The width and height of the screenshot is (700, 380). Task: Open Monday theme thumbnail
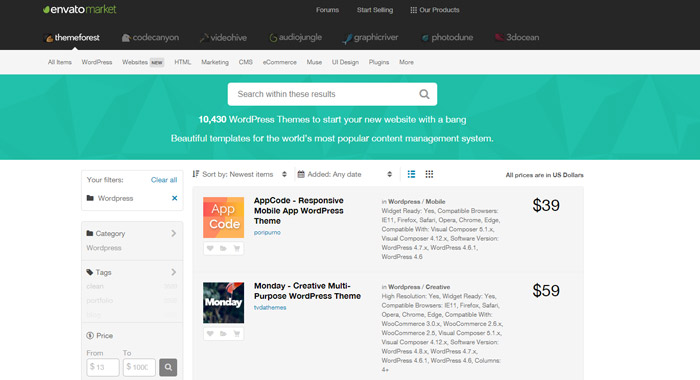[x=223, y=303]
